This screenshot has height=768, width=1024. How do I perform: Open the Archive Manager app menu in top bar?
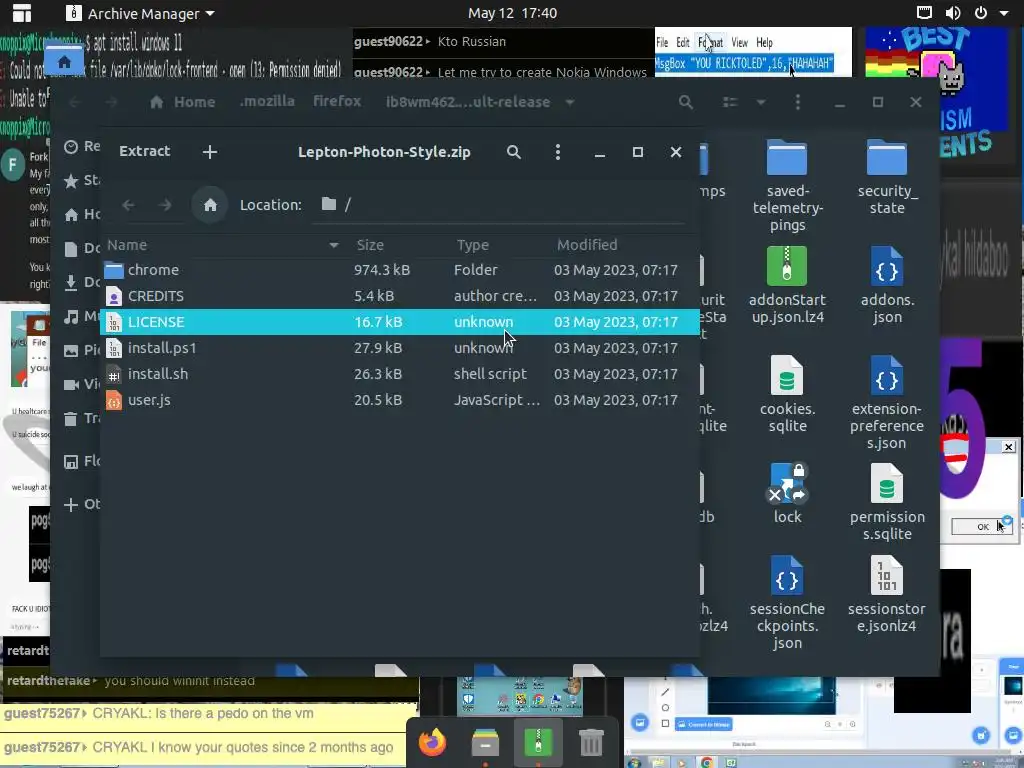point(140,13)
